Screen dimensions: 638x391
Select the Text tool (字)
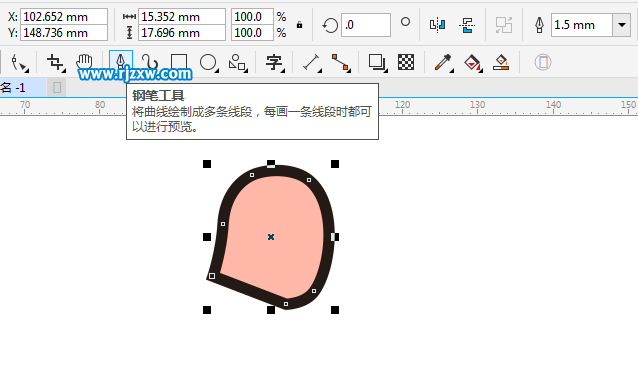(275, 63)
